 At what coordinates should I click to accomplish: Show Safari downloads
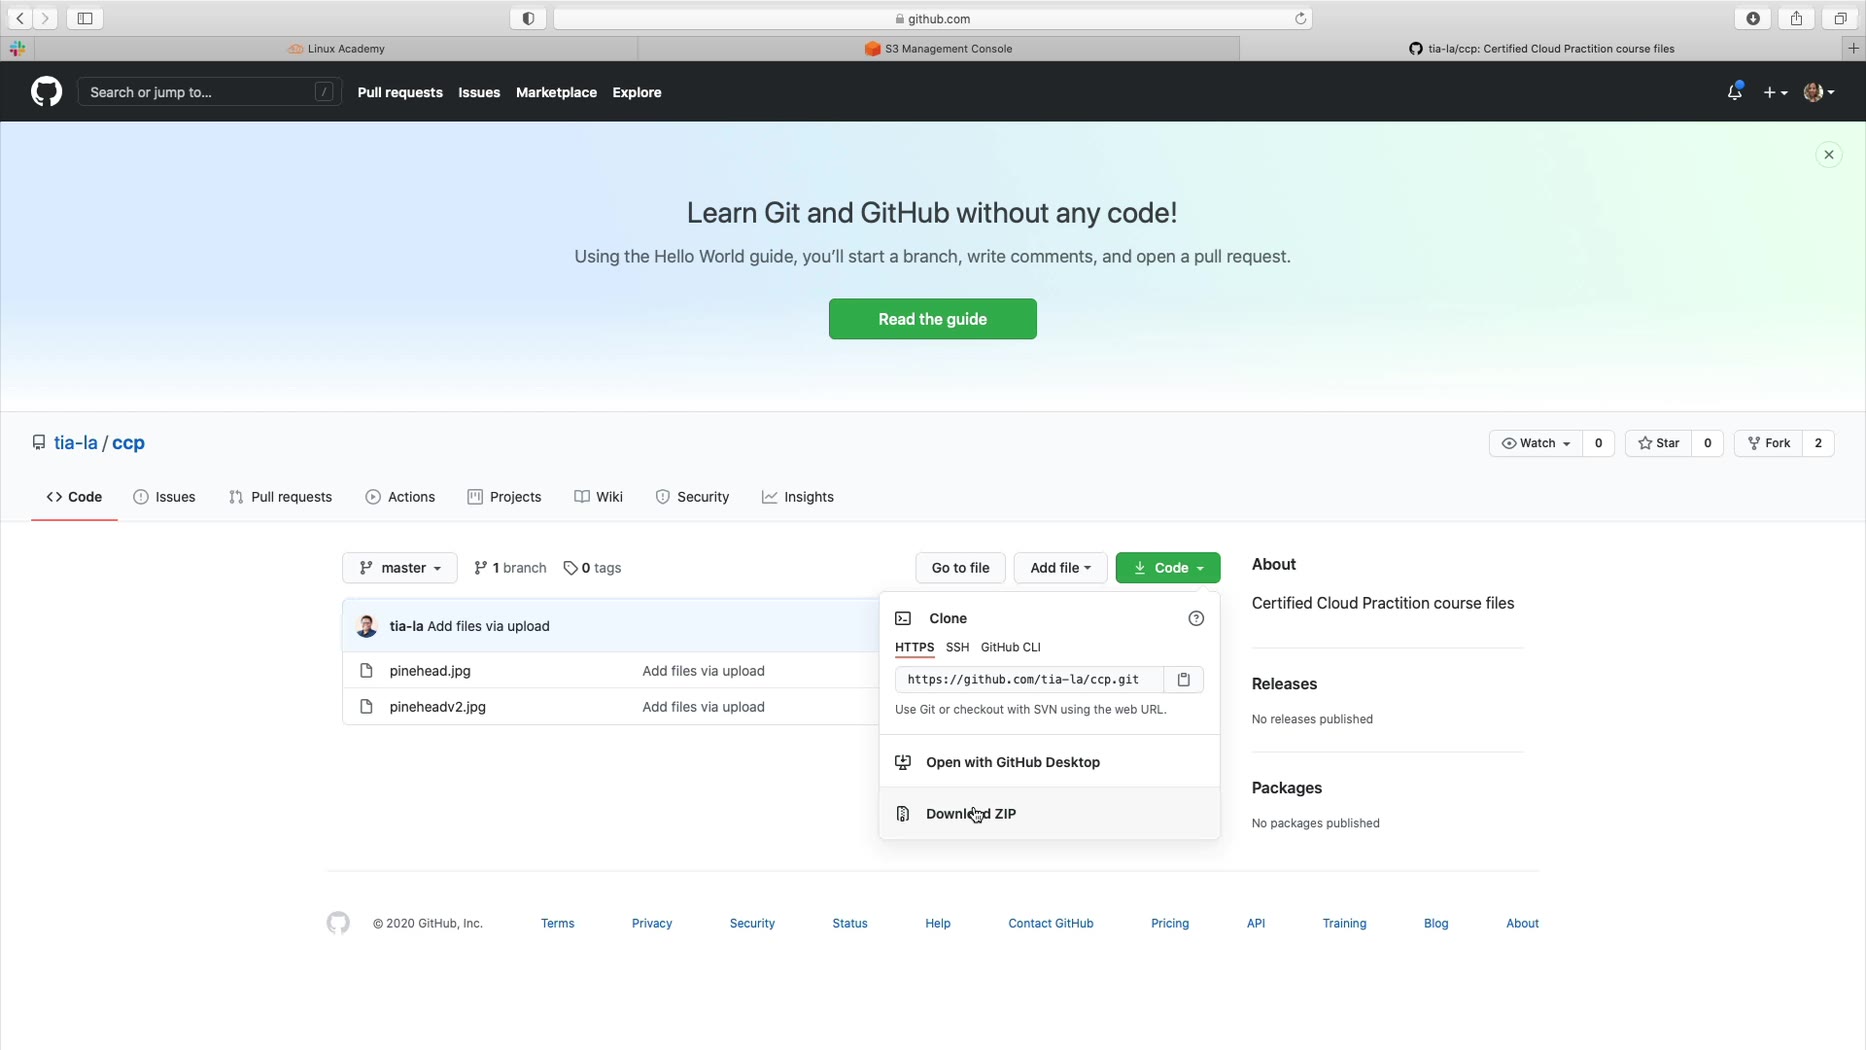click(1753, 18)
